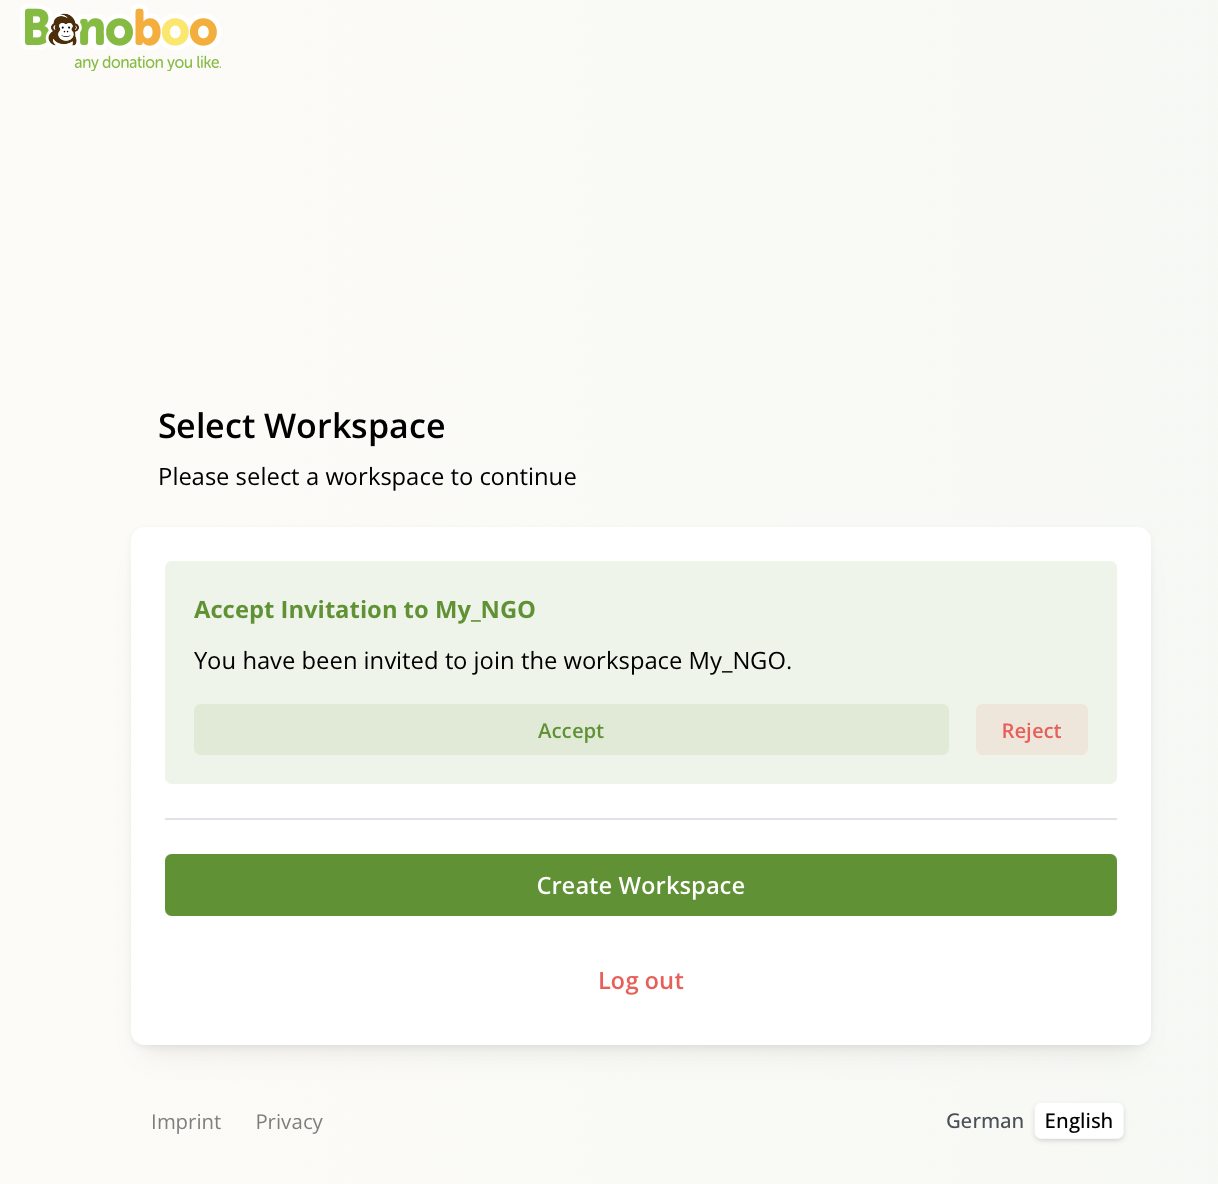Select the German language tab
The height and width of the screenshot is (1184, 1218).
tap(984, 1121)
